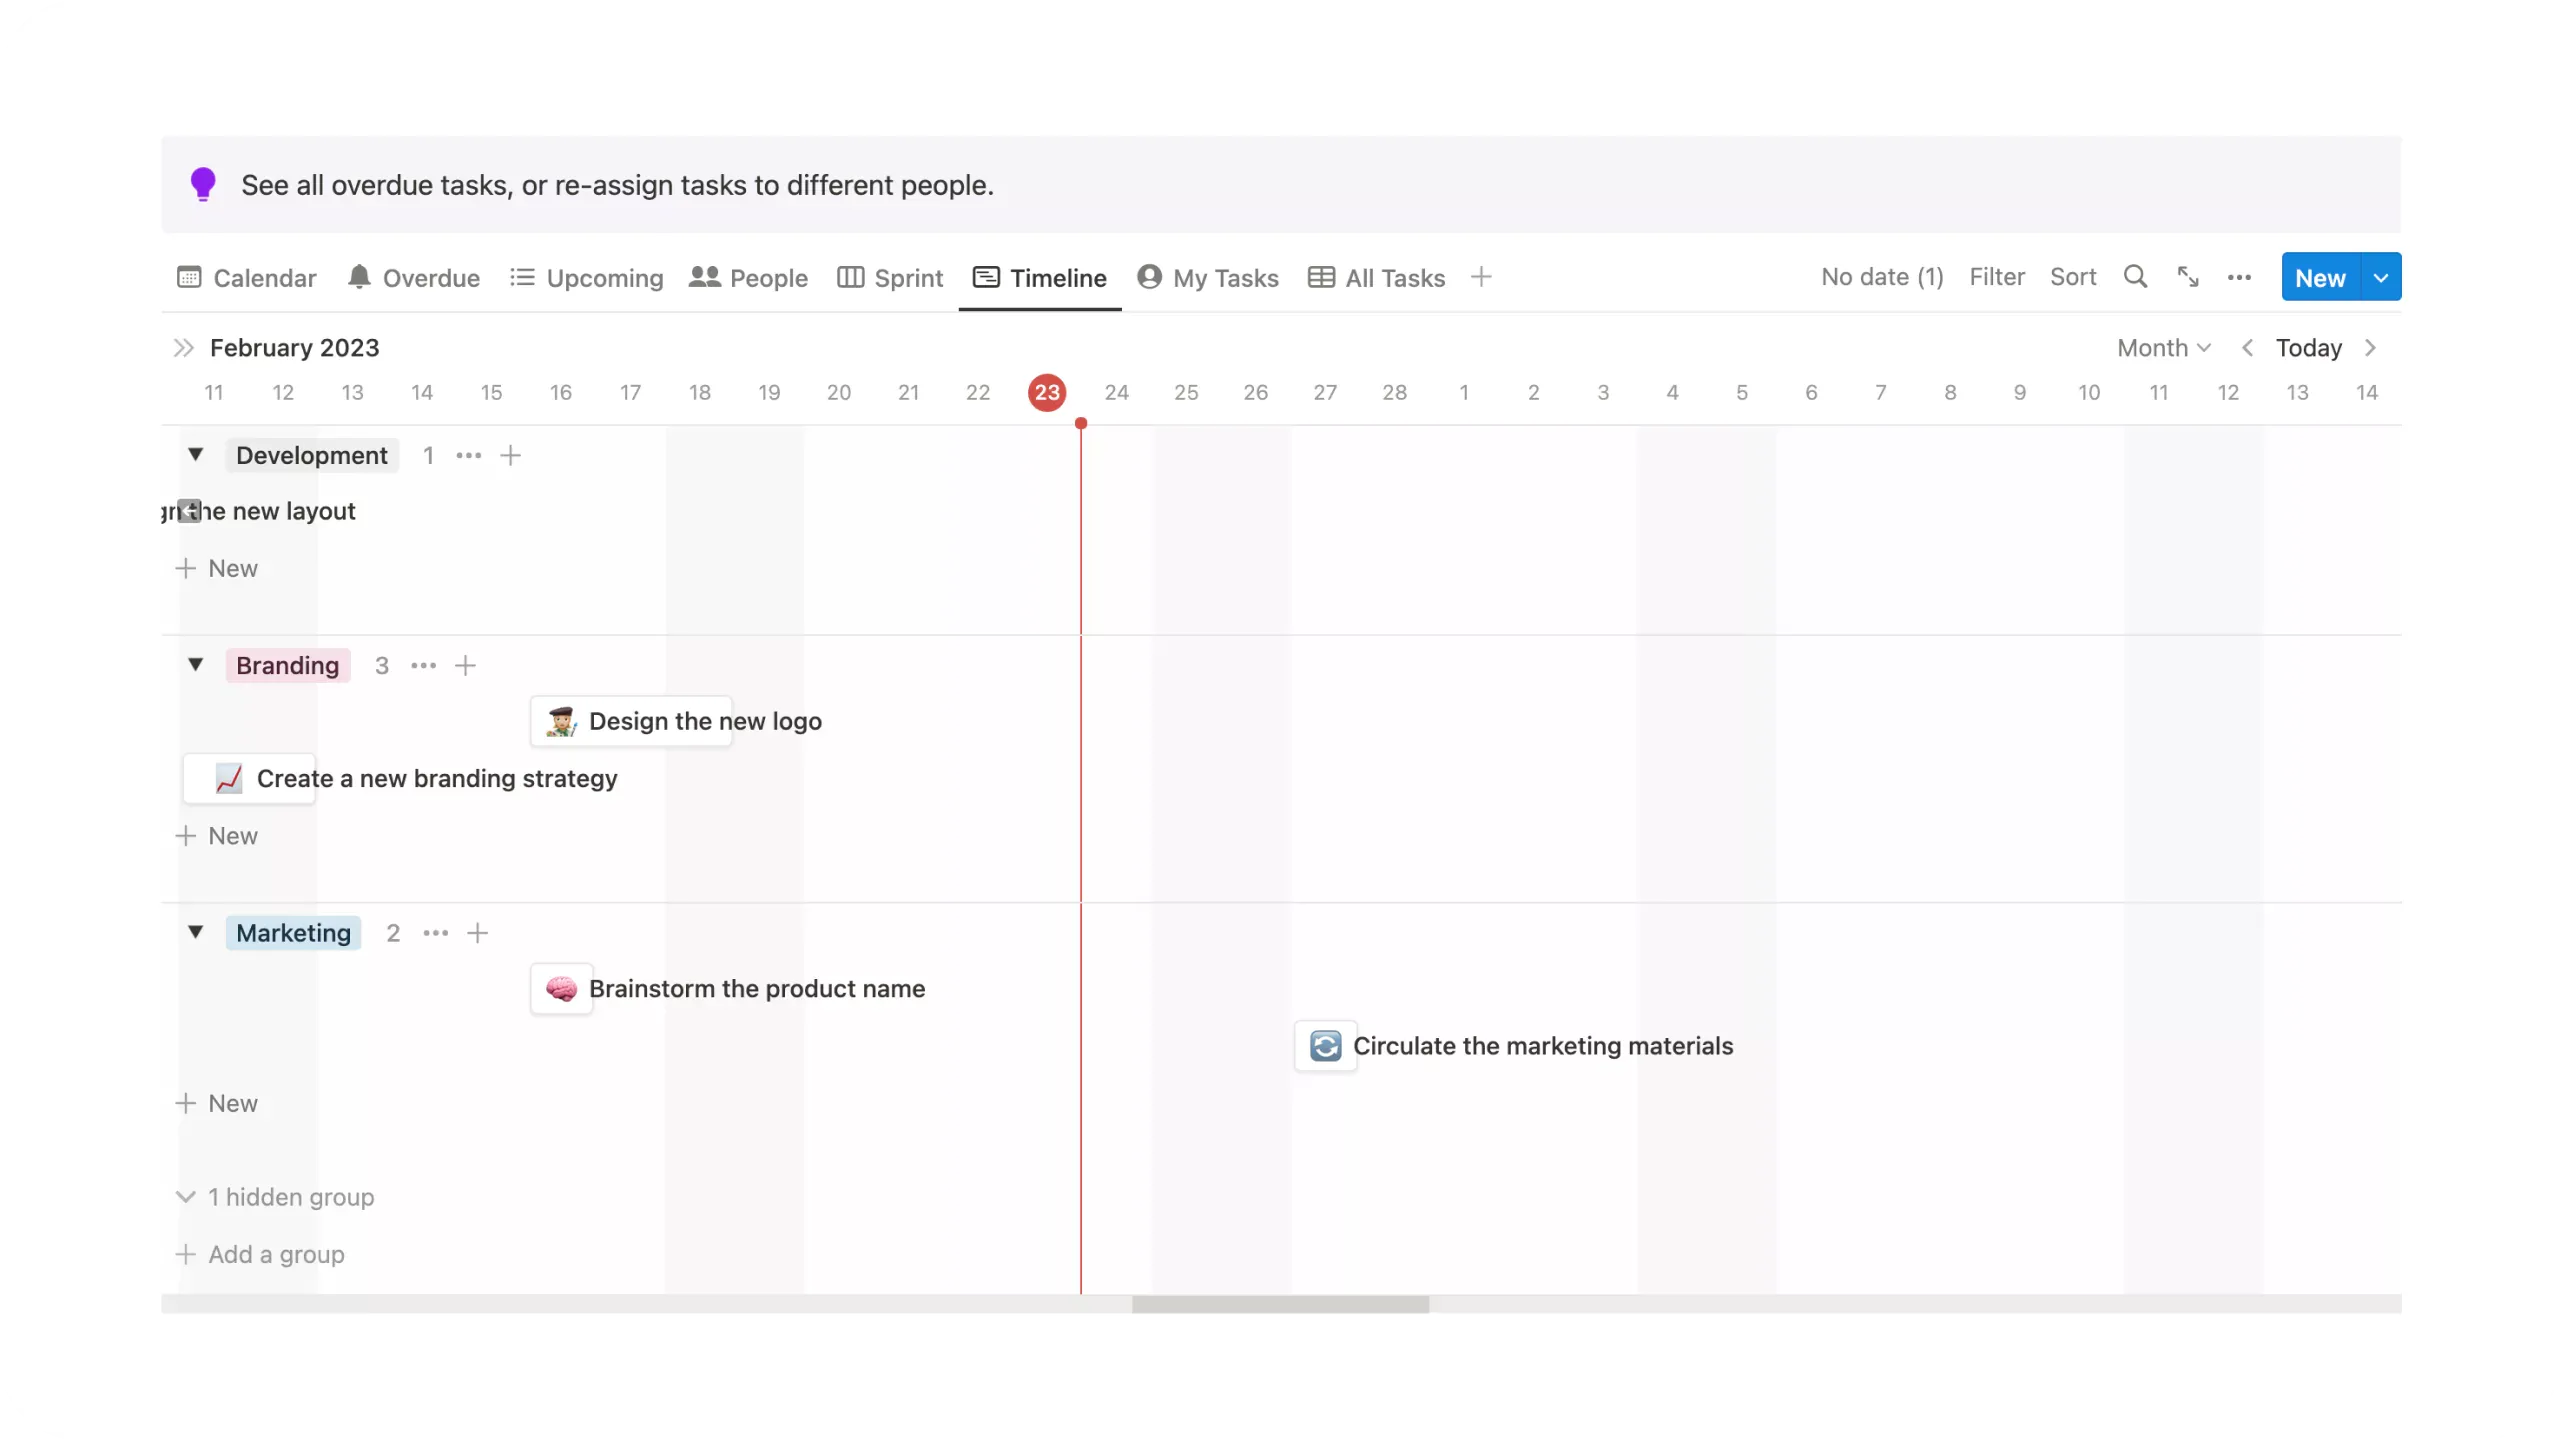
Task: Click the Sort icon in toolbar
Action: click(x=2075, y=276)
